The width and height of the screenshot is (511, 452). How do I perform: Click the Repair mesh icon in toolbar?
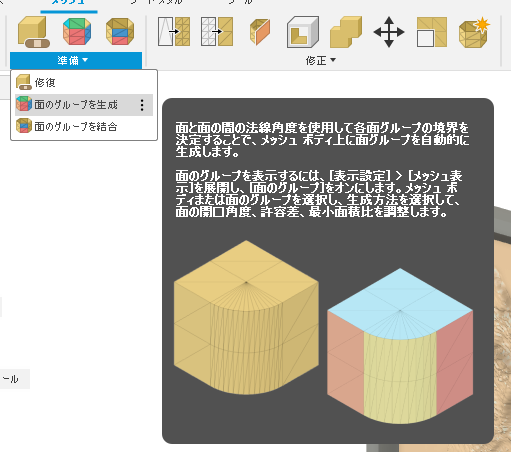pyautogui.click(x=33, y=32)
